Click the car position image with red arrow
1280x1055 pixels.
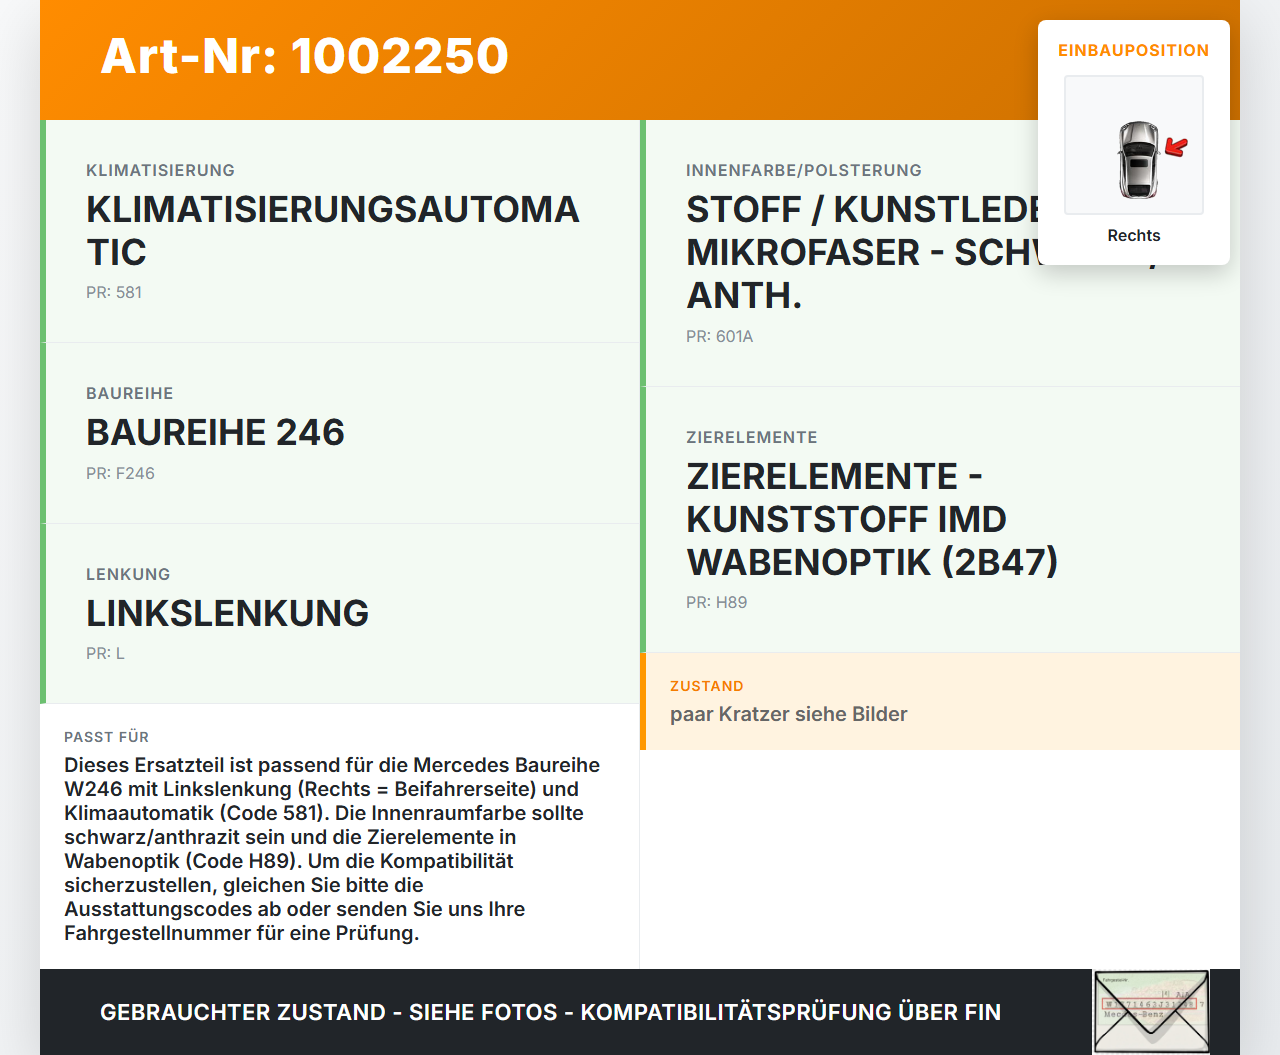[x=1134, y=145]
